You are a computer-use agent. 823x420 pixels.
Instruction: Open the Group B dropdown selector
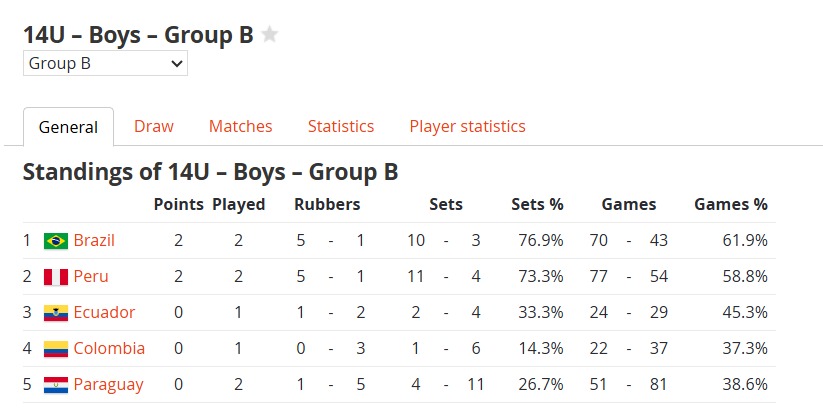tap(105, 64)
